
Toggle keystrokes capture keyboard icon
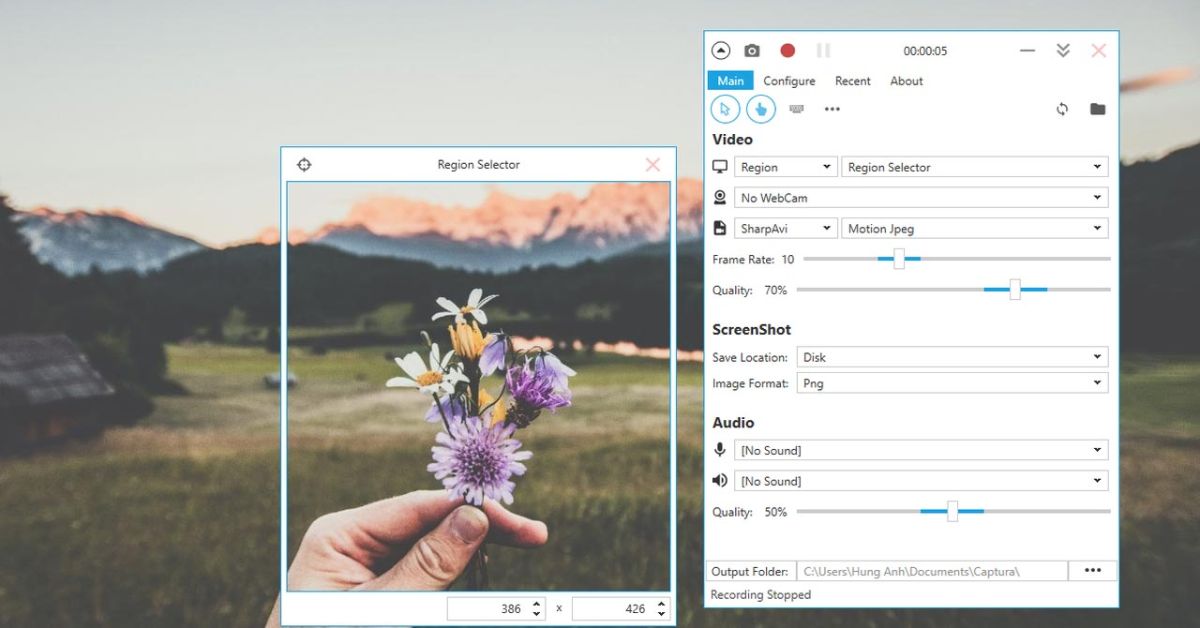coord(797,109)
